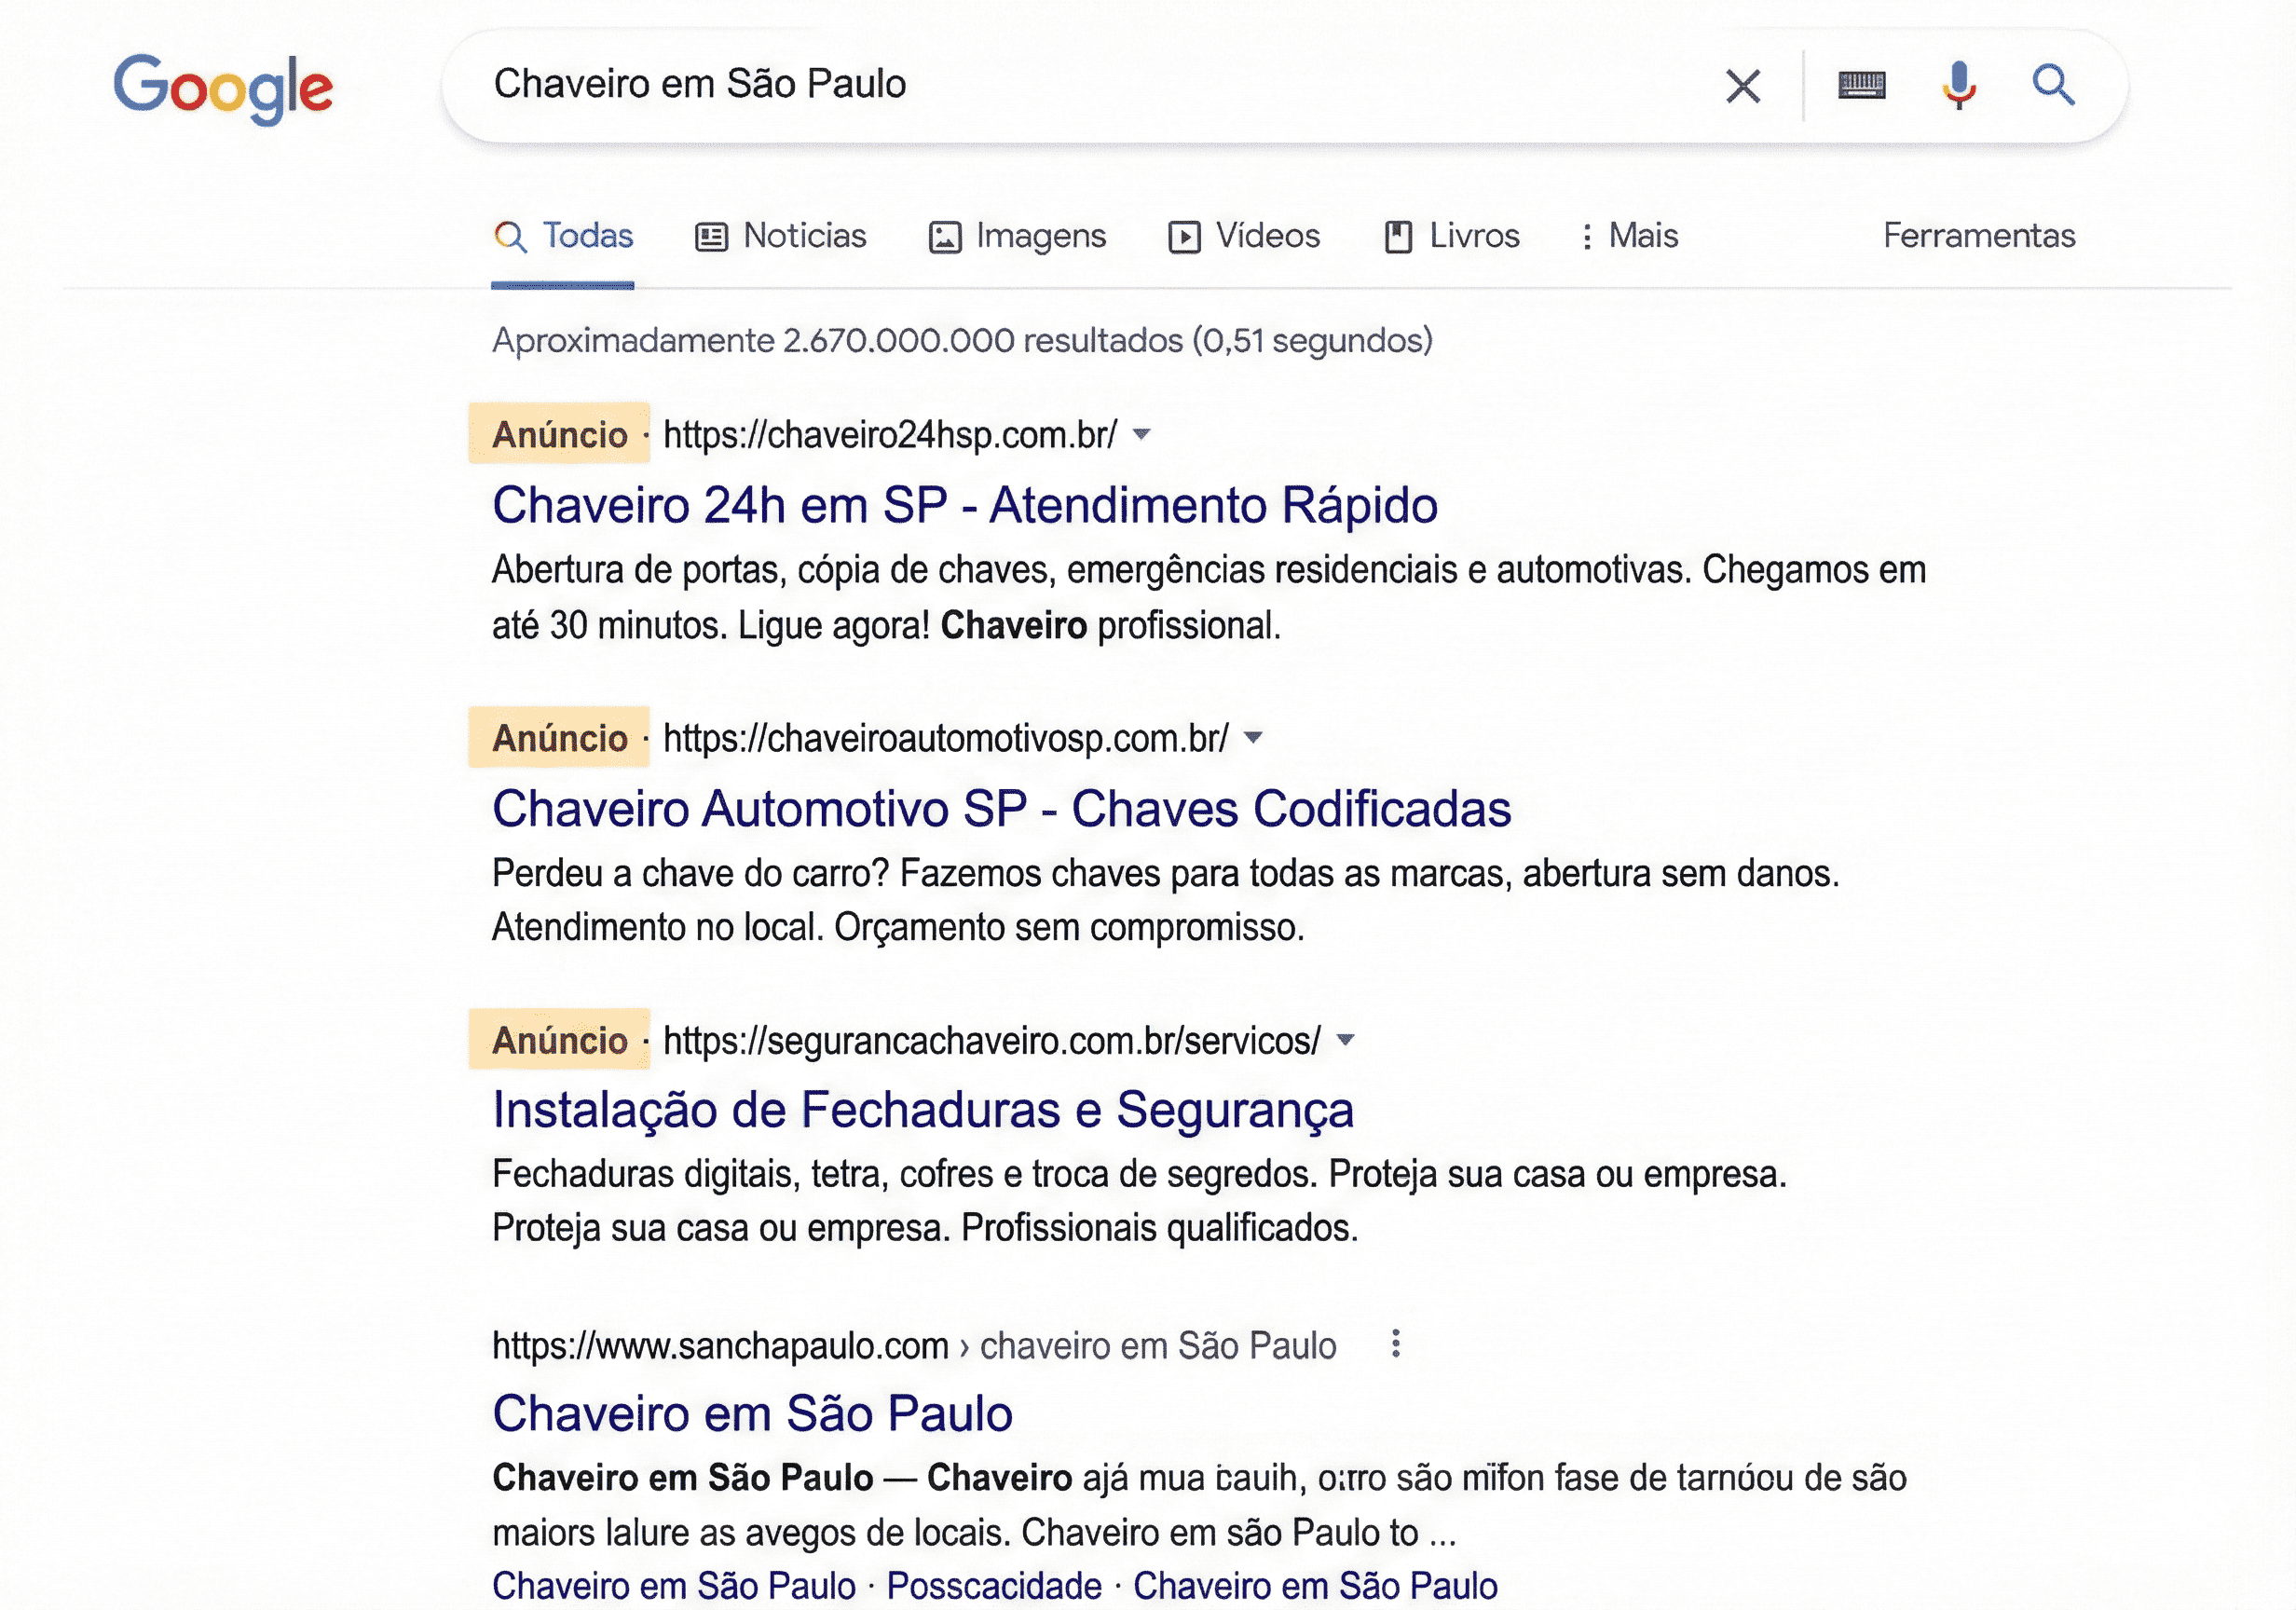Clear the search box with X icon
This screenshot has width=2296, height=1610.
pos(1742,86)
